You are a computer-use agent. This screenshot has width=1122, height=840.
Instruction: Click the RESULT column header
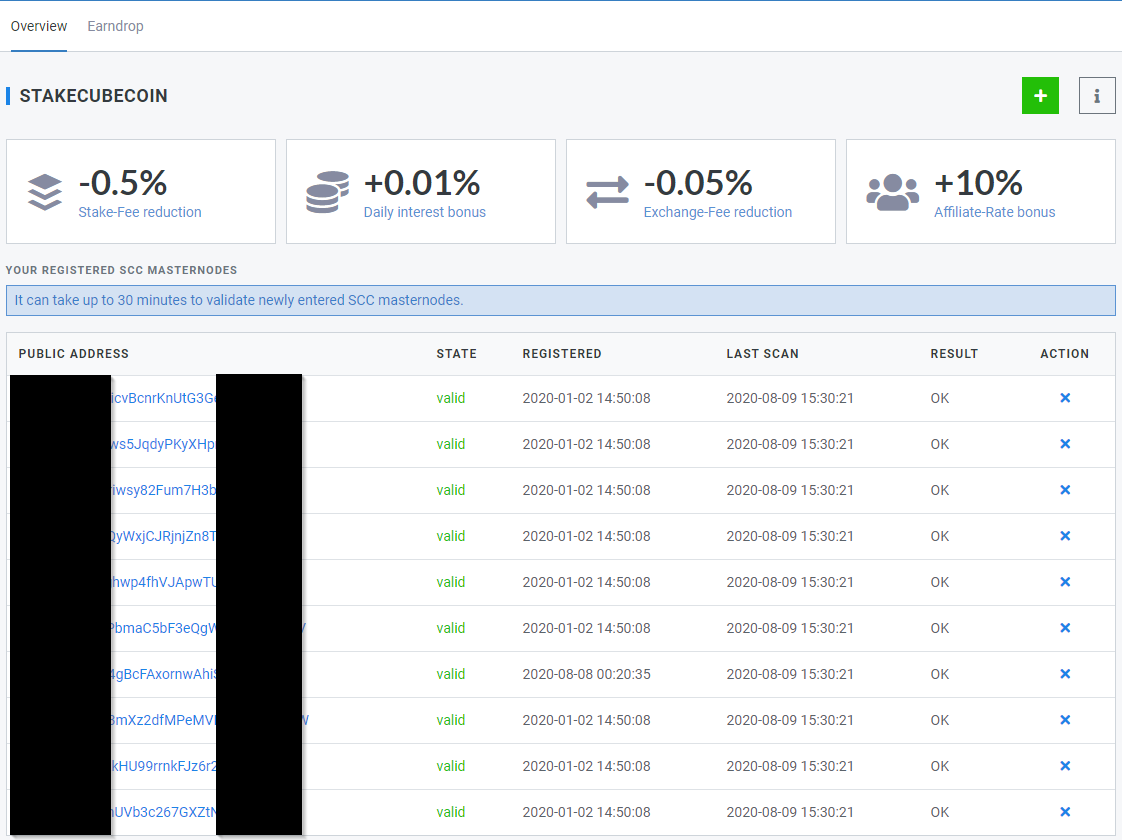954,353
